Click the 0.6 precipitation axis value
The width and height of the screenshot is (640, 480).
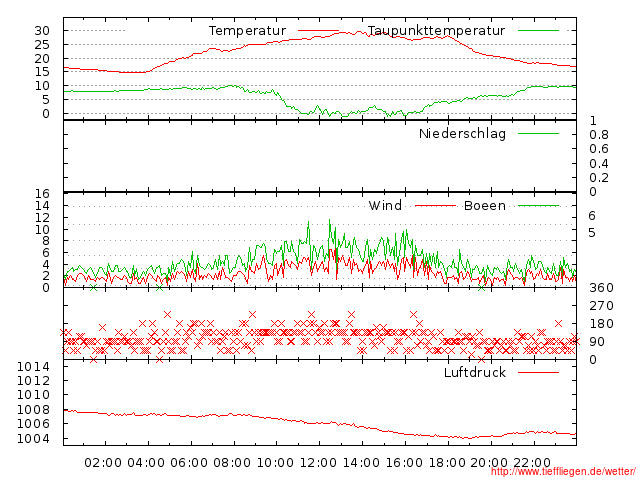tap(599, 149)
